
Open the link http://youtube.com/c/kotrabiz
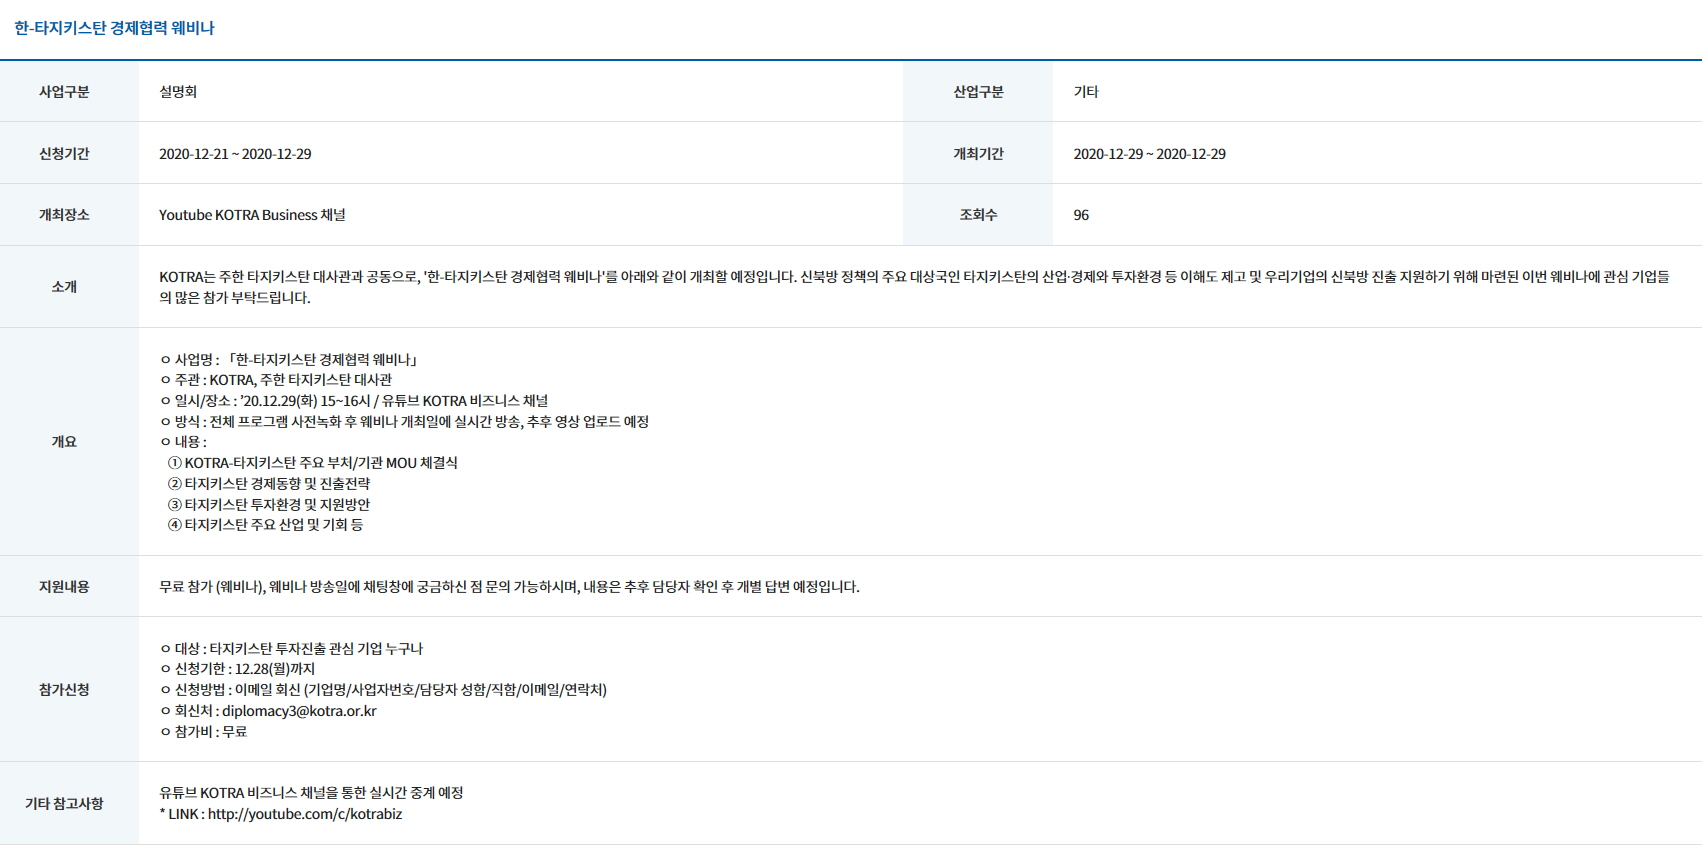pos(305,814)
